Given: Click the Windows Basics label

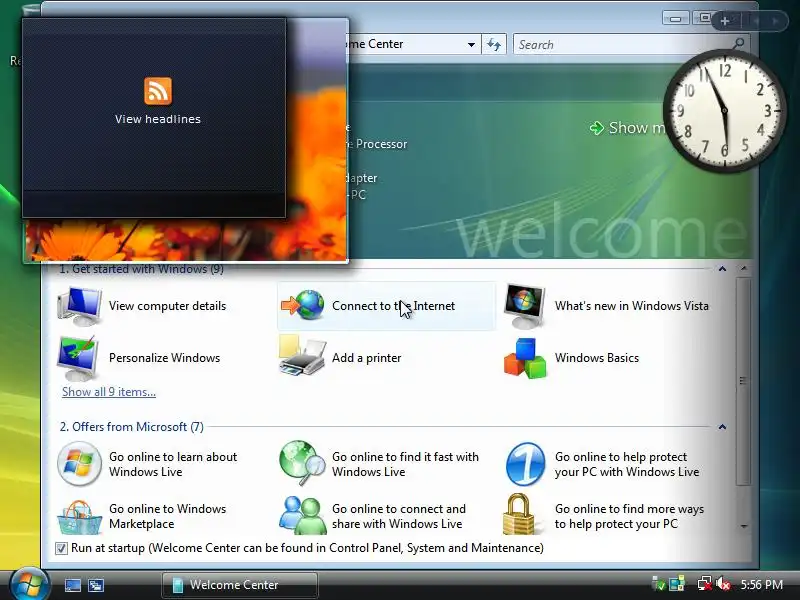Looking at the screenshot, I should [597, 358].
